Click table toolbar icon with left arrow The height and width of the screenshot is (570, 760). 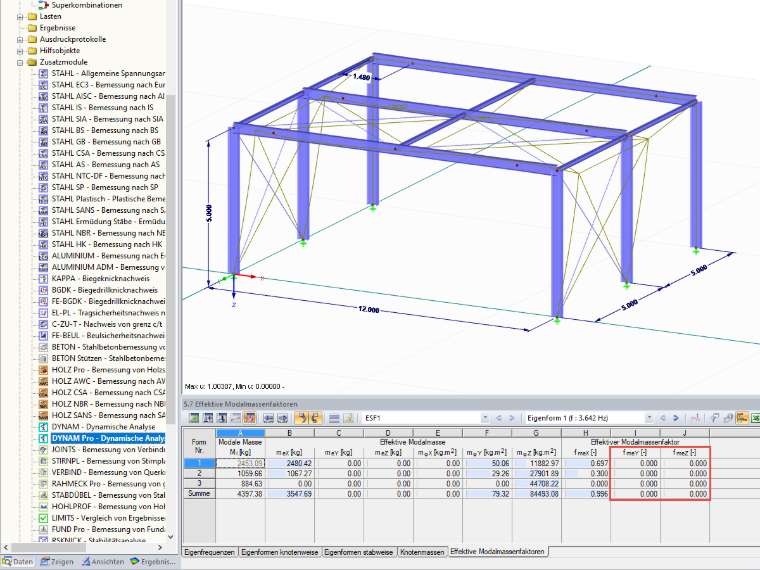pyautogui.click(x=268, y=418)
